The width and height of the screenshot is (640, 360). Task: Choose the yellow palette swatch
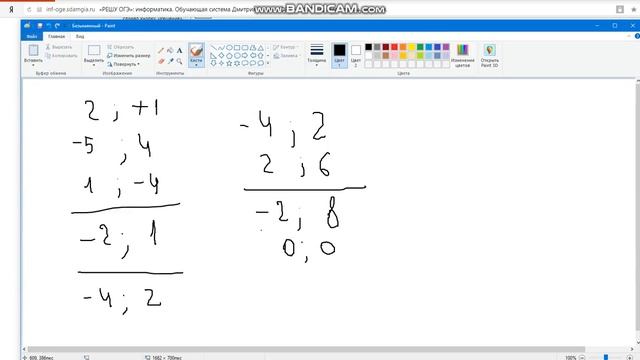[411, 47]
